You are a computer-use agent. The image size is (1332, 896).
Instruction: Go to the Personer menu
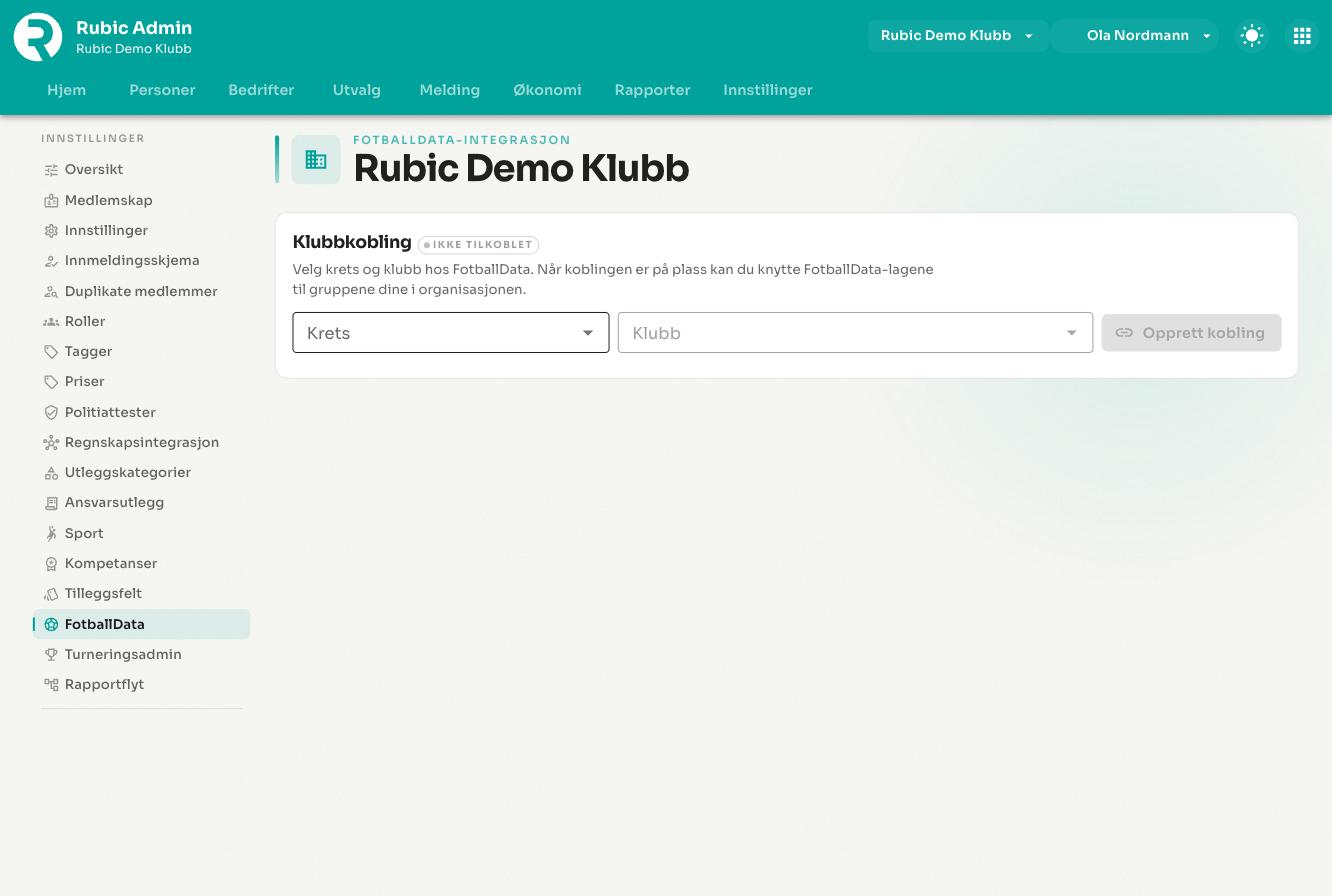click(162, 90)
